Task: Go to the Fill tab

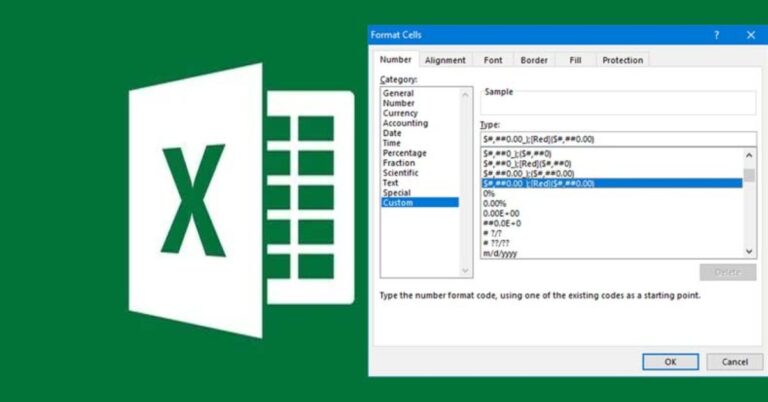Action: (x=575, y=60)
